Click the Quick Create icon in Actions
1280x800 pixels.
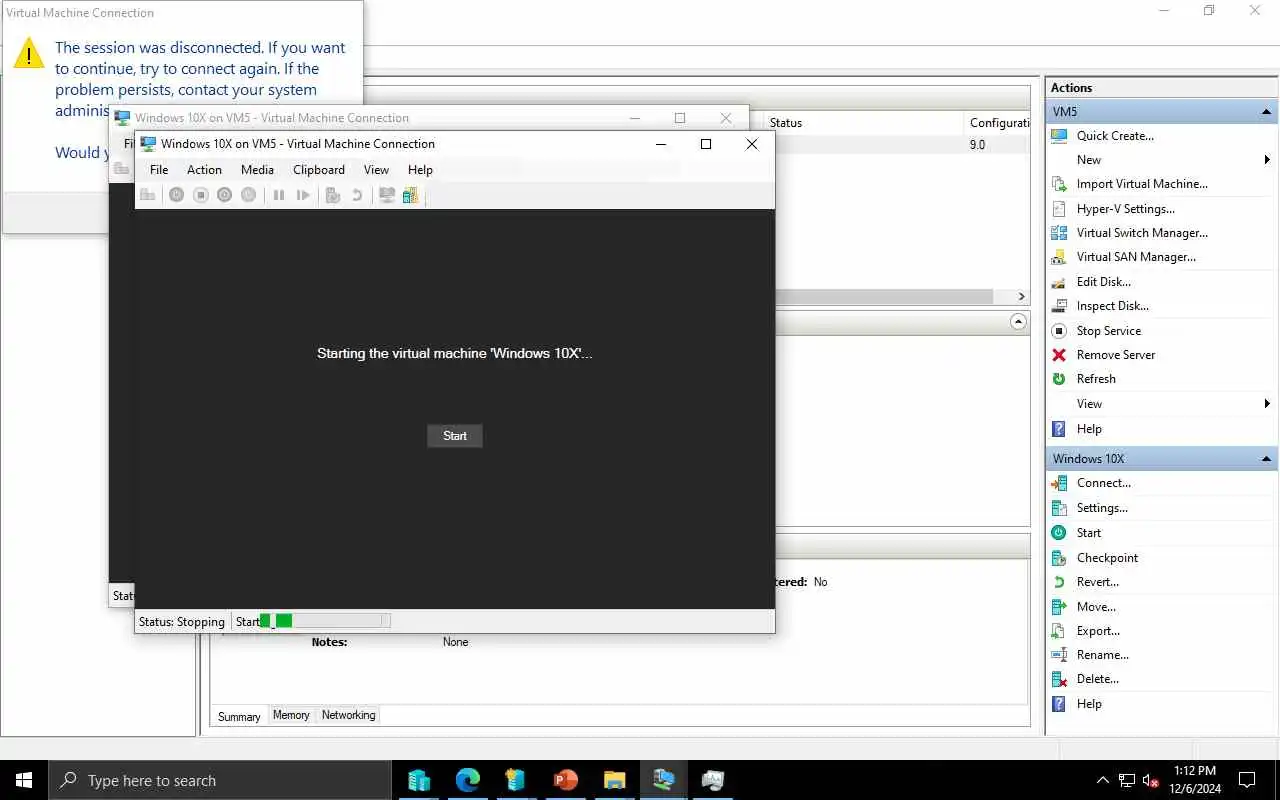[1059, 135]
